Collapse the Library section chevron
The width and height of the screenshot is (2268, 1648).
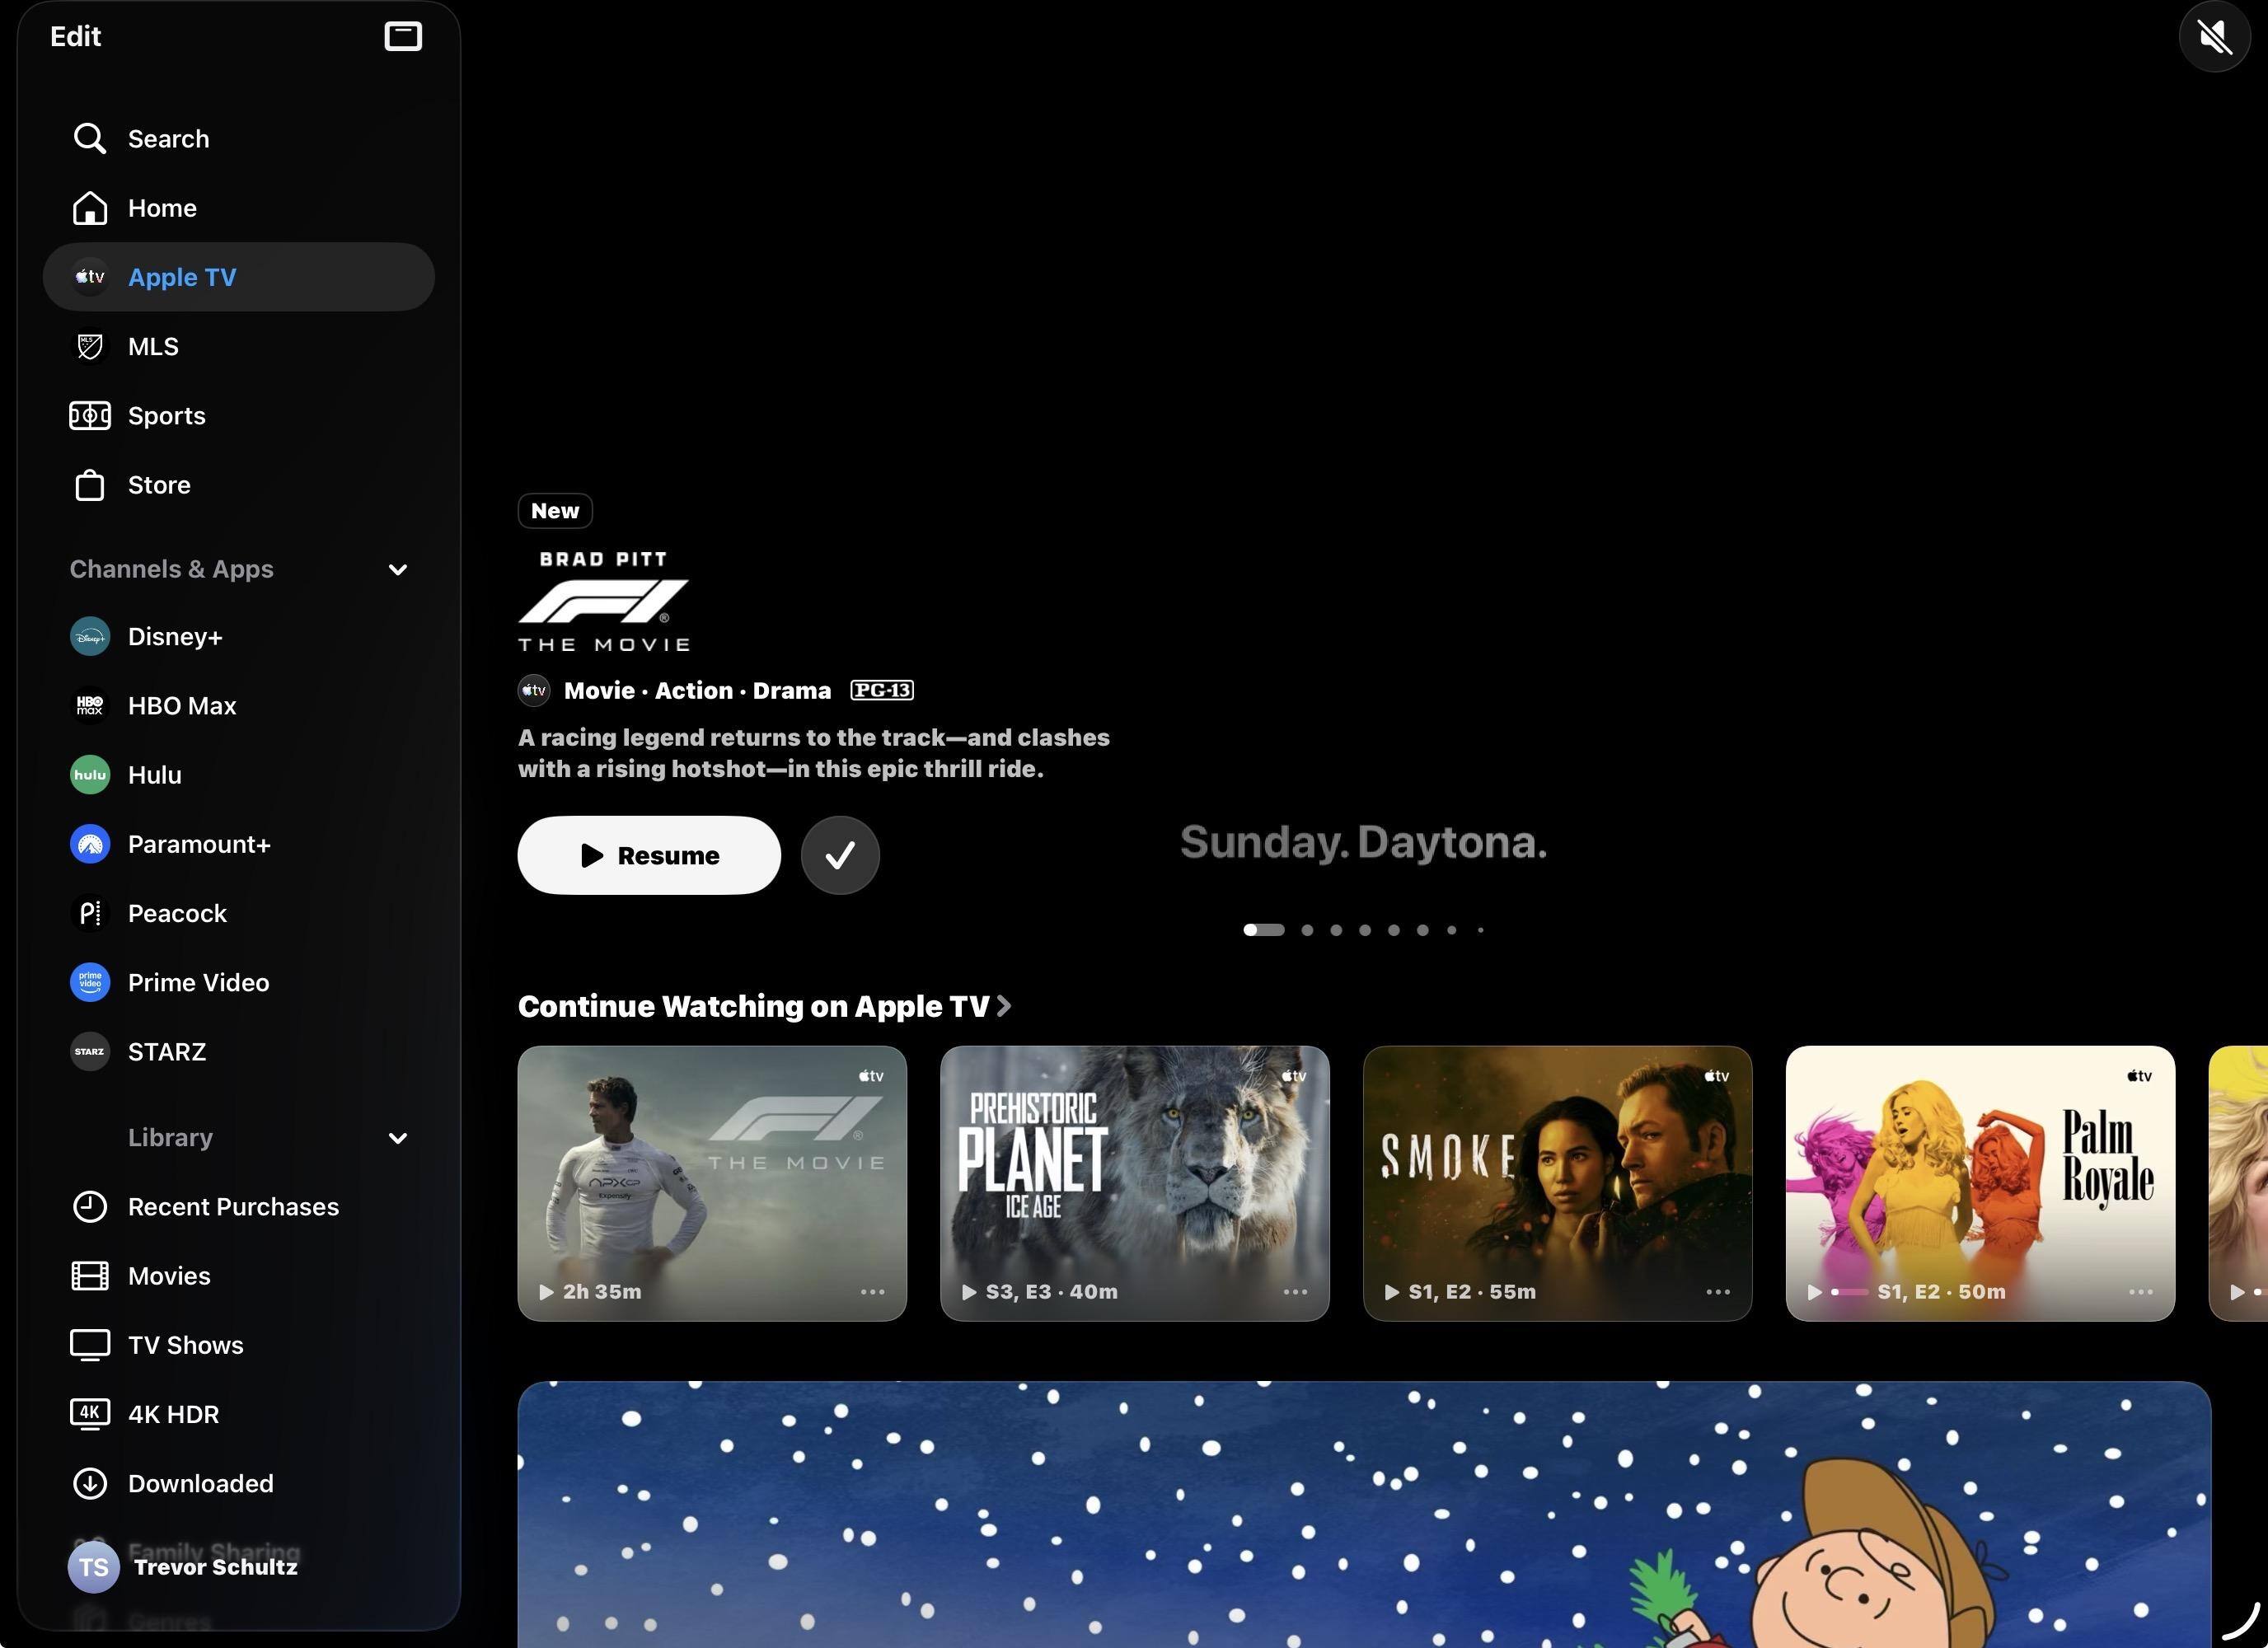click(x=397, y=1138)
